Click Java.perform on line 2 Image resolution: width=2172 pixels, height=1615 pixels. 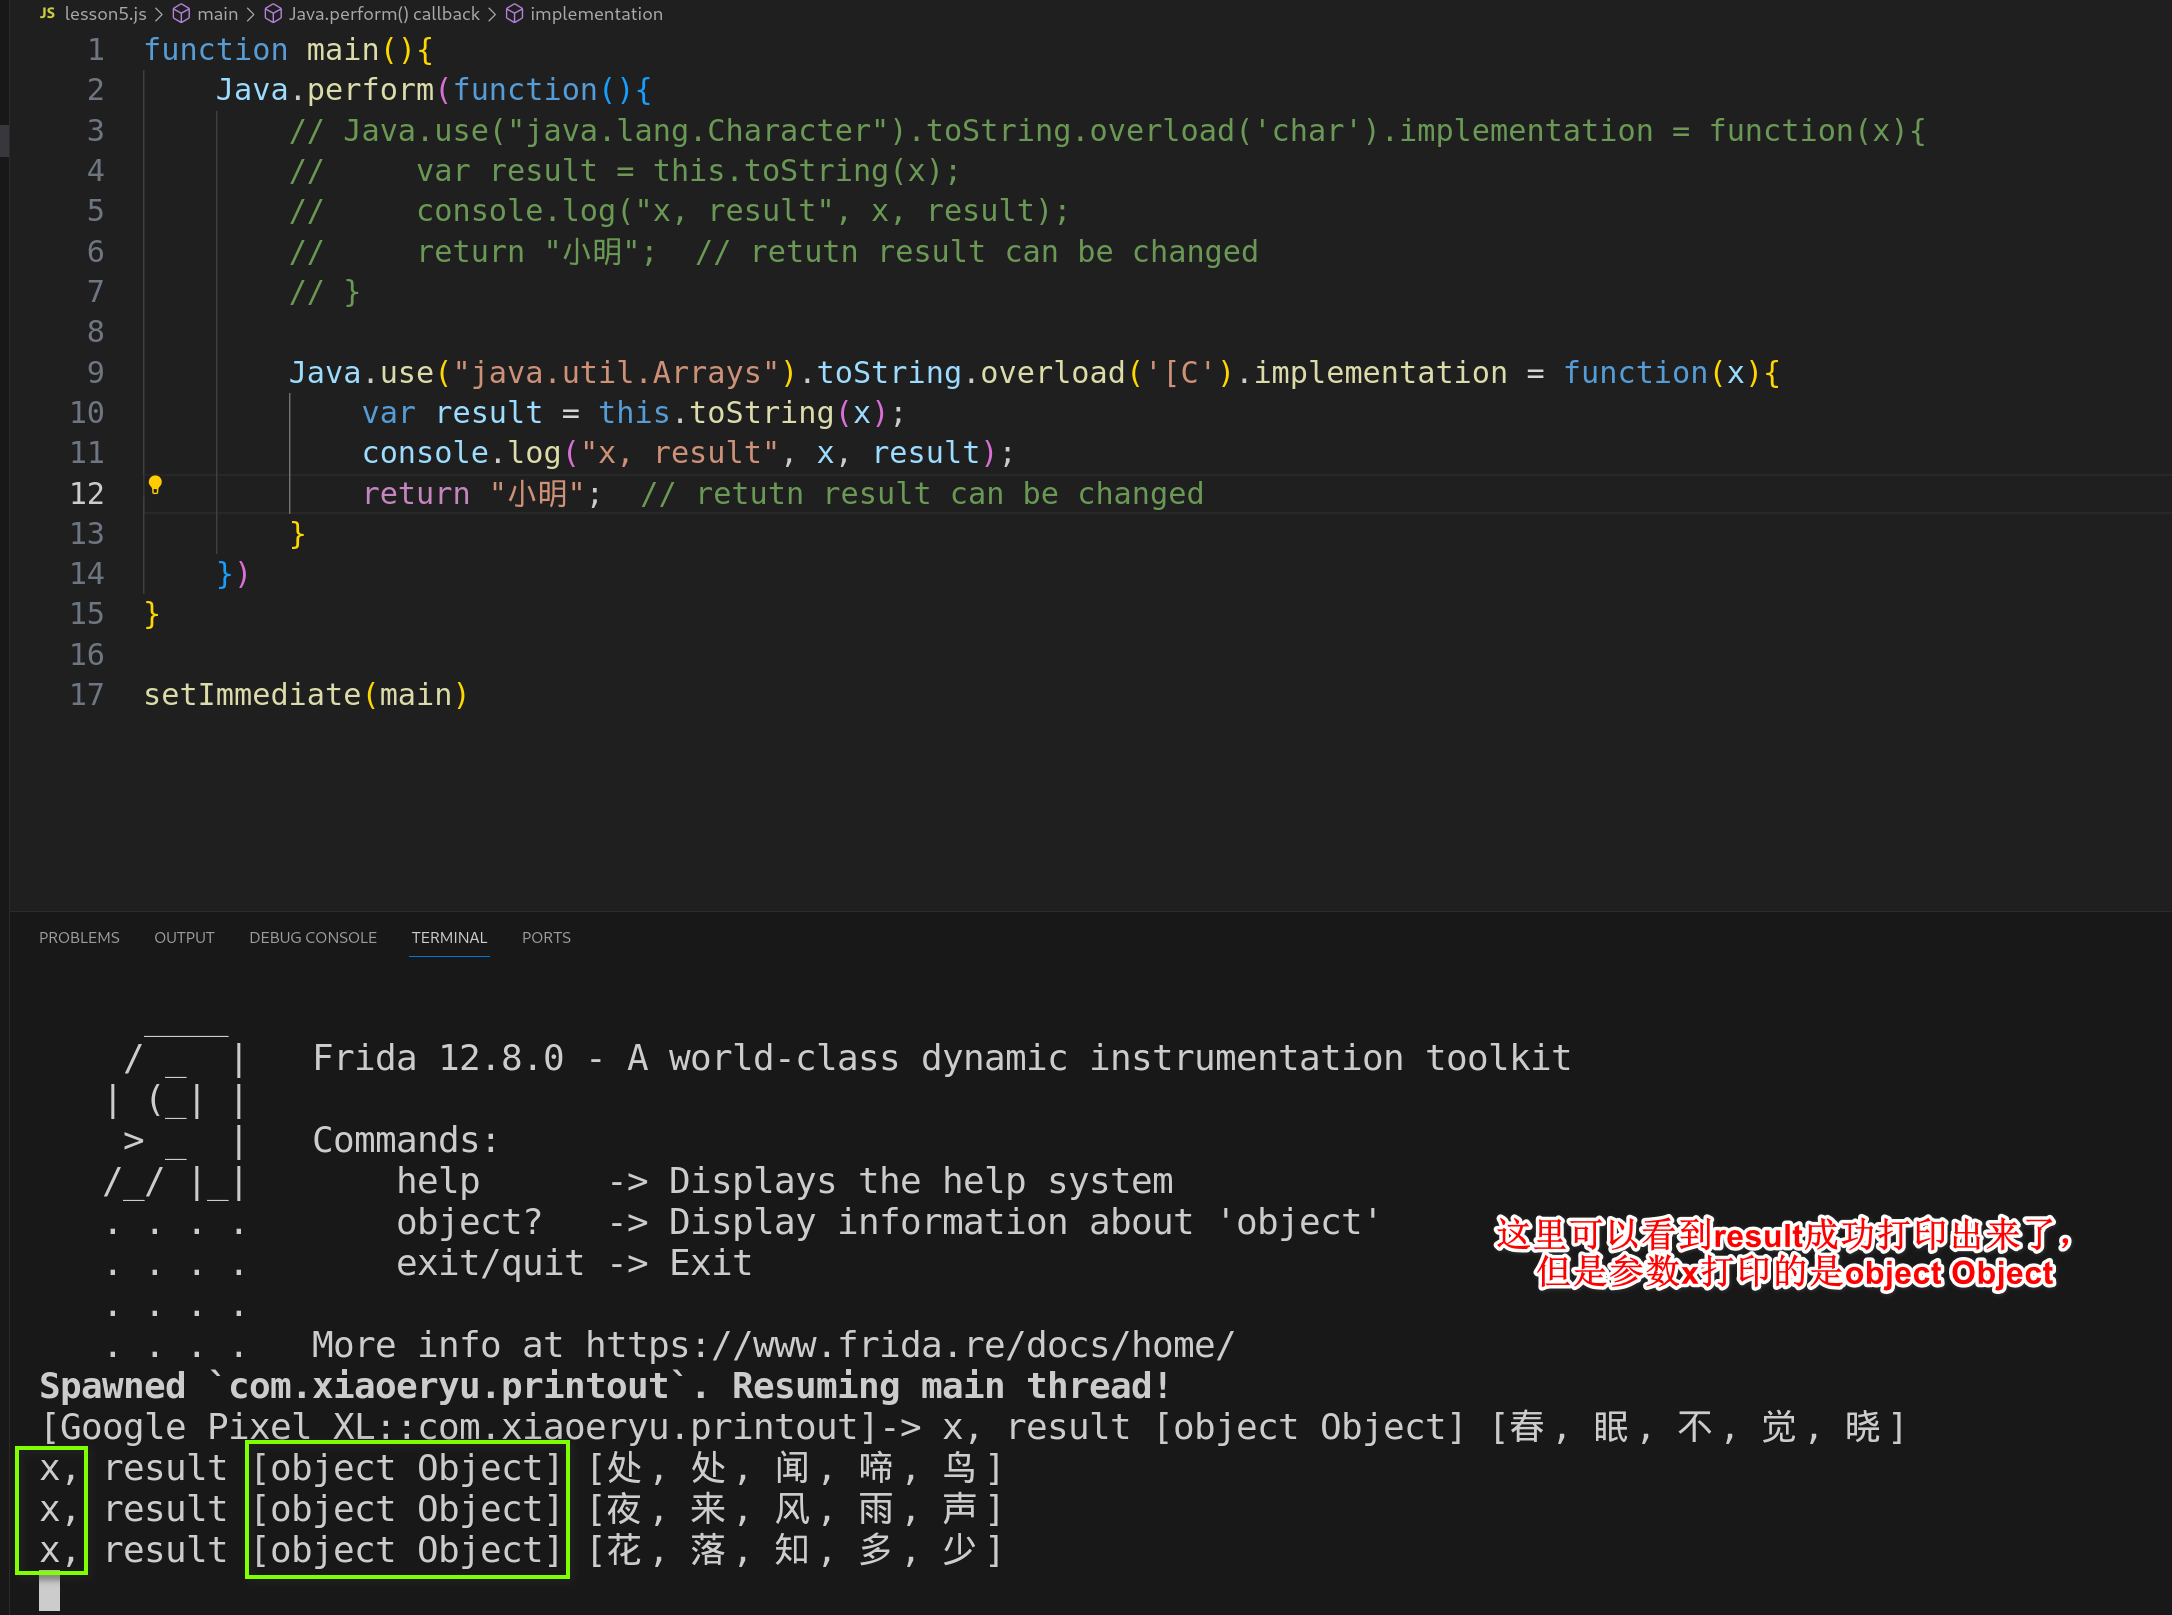[325, 90]
